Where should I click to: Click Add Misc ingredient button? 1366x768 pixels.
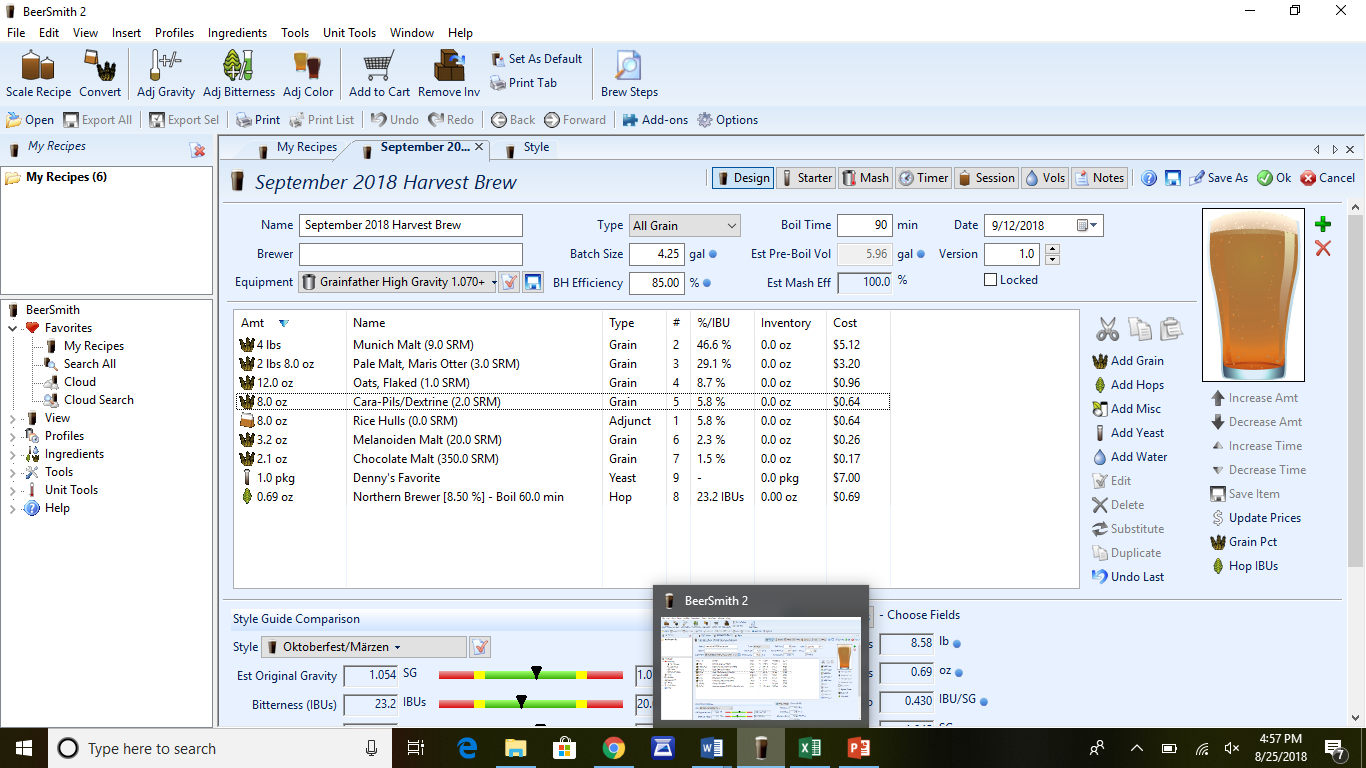point(1126,409)
